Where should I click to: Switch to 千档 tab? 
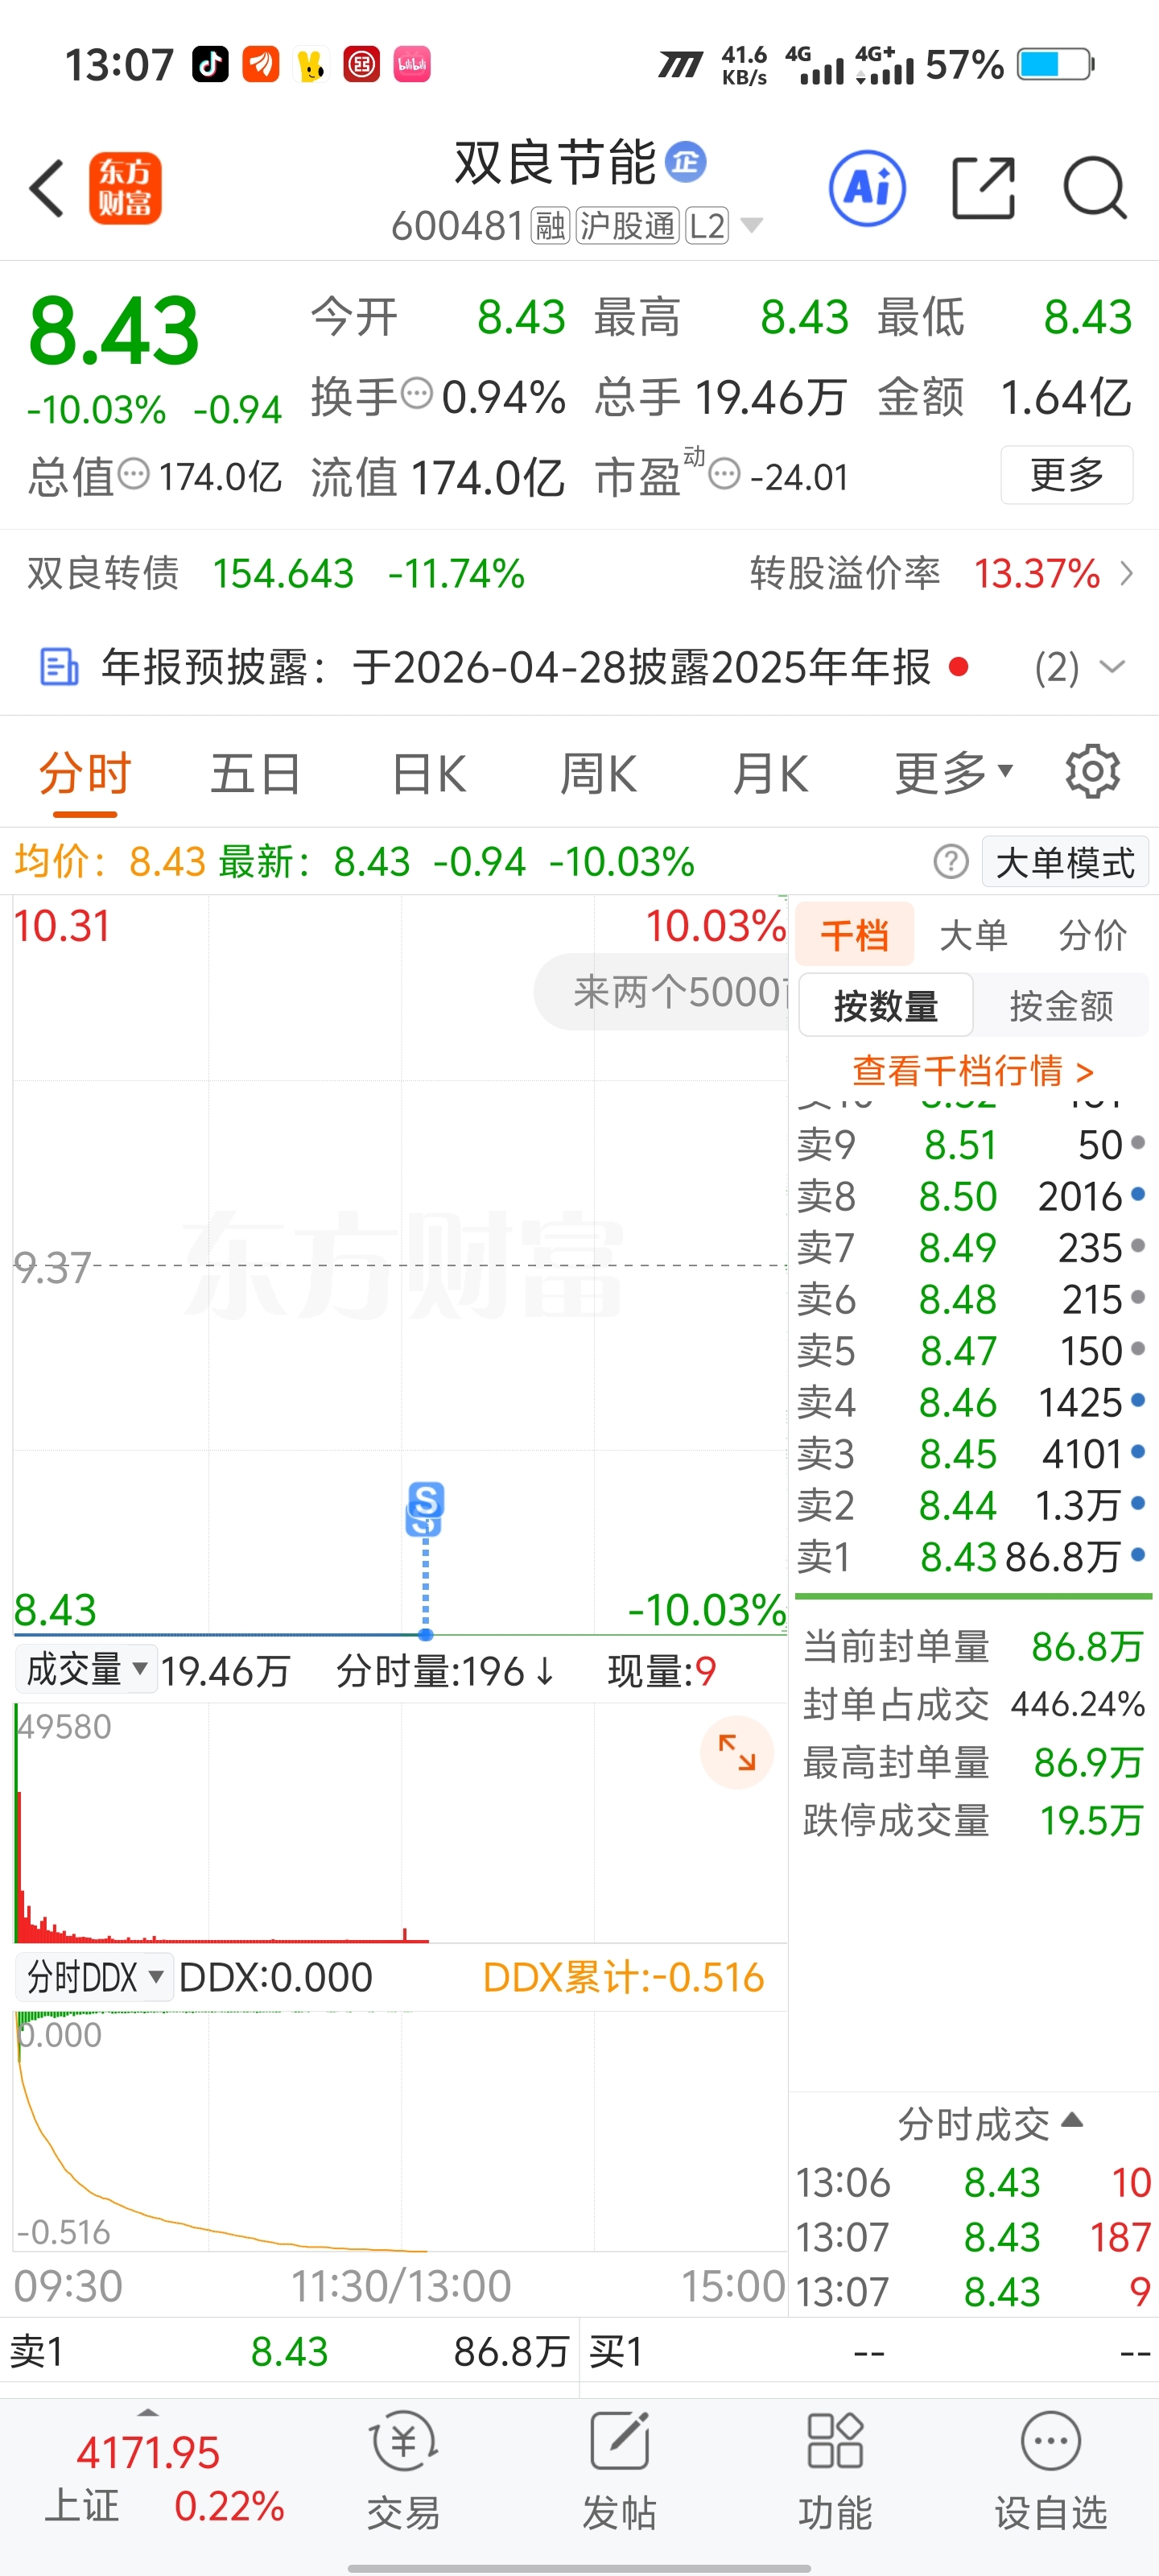coord(855,935)
